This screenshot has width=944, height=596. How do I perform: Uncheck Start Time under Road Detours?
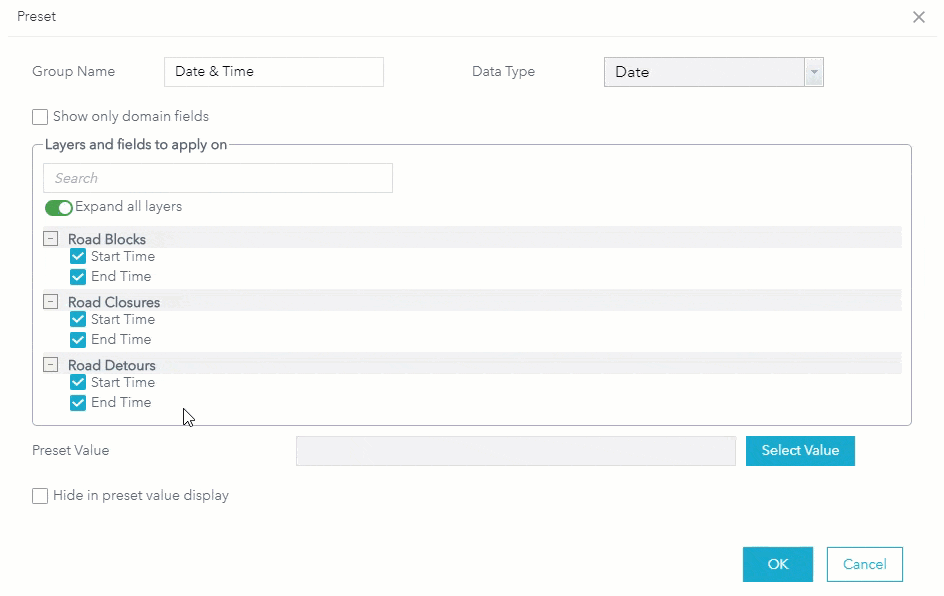click(78, 383)
